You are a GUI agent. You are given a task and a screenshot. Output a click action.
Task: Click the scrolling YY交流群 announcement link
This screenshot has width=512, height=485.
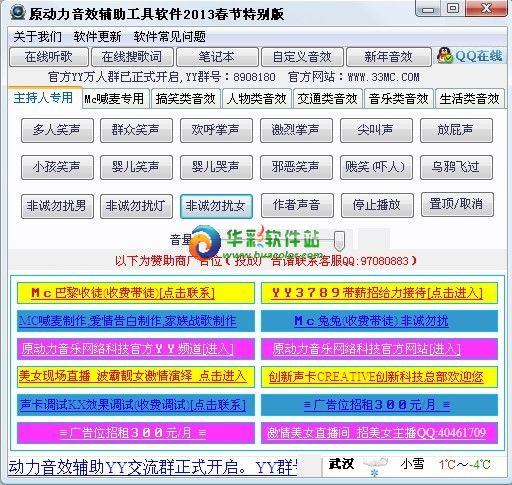click(153, 467)
